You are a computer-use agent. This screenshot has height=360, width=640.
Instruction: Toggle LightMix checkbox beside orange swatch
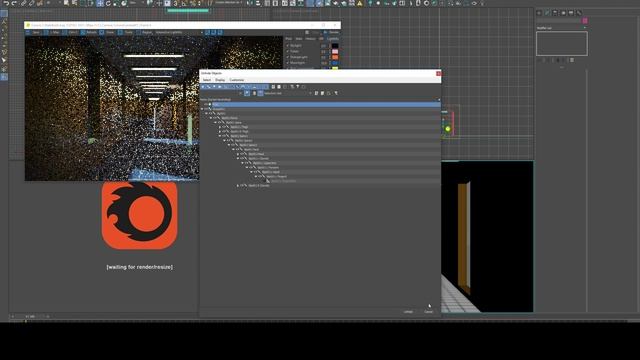point(288,57)
